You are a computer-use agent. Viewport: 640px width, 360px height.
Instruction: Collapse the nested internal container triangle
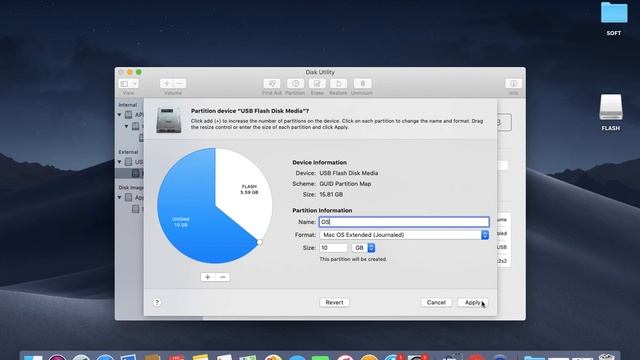tap(127, 126)
